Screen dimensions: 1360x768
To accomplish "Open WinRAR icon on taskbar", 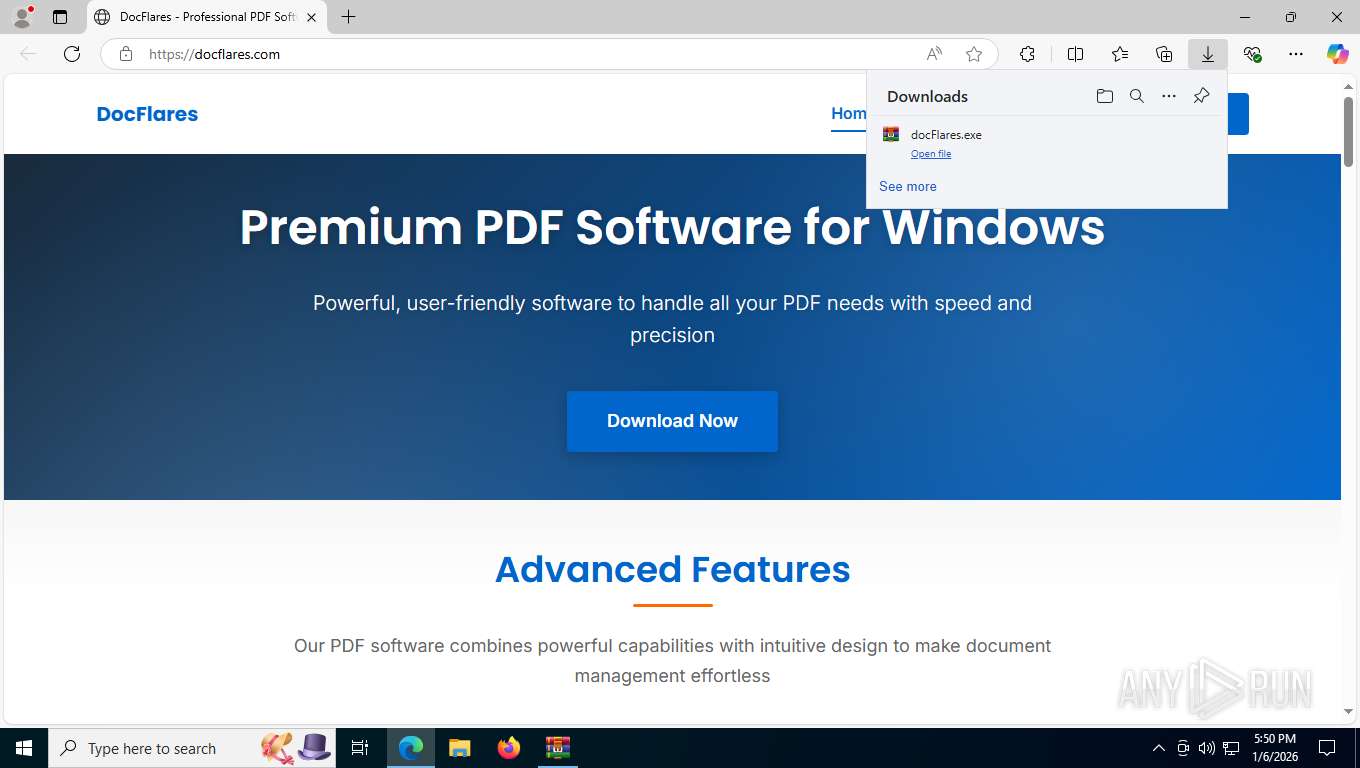I will (x=557, y=748).
